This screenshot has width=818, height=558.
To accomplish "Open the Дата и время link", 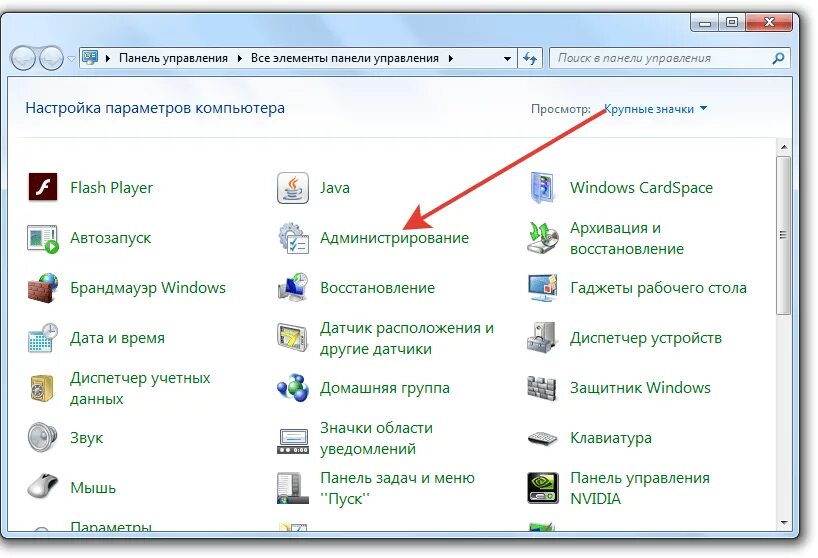I will (117, 338).
